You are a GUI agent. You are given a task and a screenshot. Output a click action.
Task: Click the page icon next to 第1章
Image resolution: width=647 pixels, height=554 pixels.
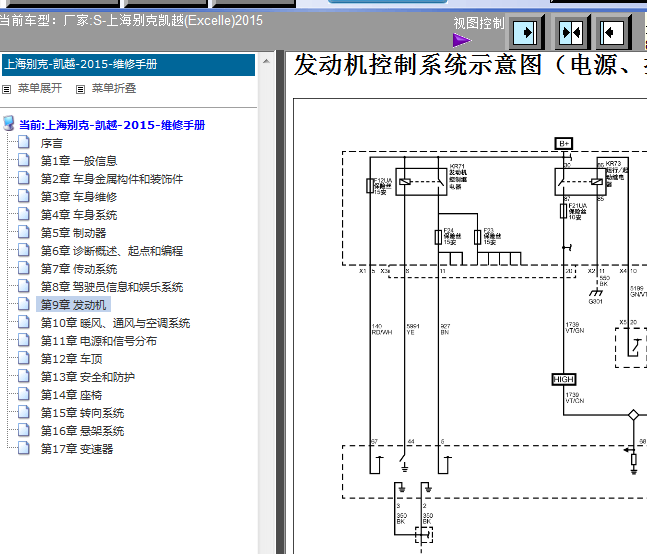[24, 160]
